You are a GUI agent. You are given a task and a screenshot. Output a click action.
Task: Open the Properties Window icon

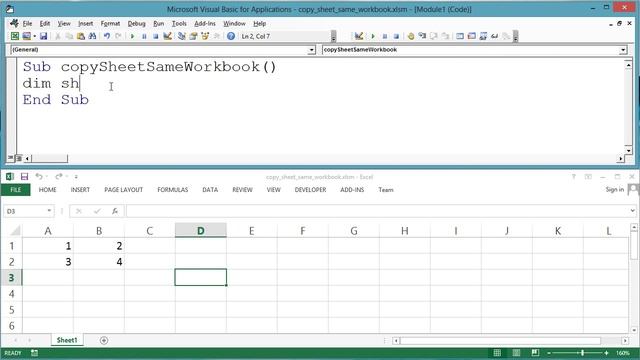193,36
